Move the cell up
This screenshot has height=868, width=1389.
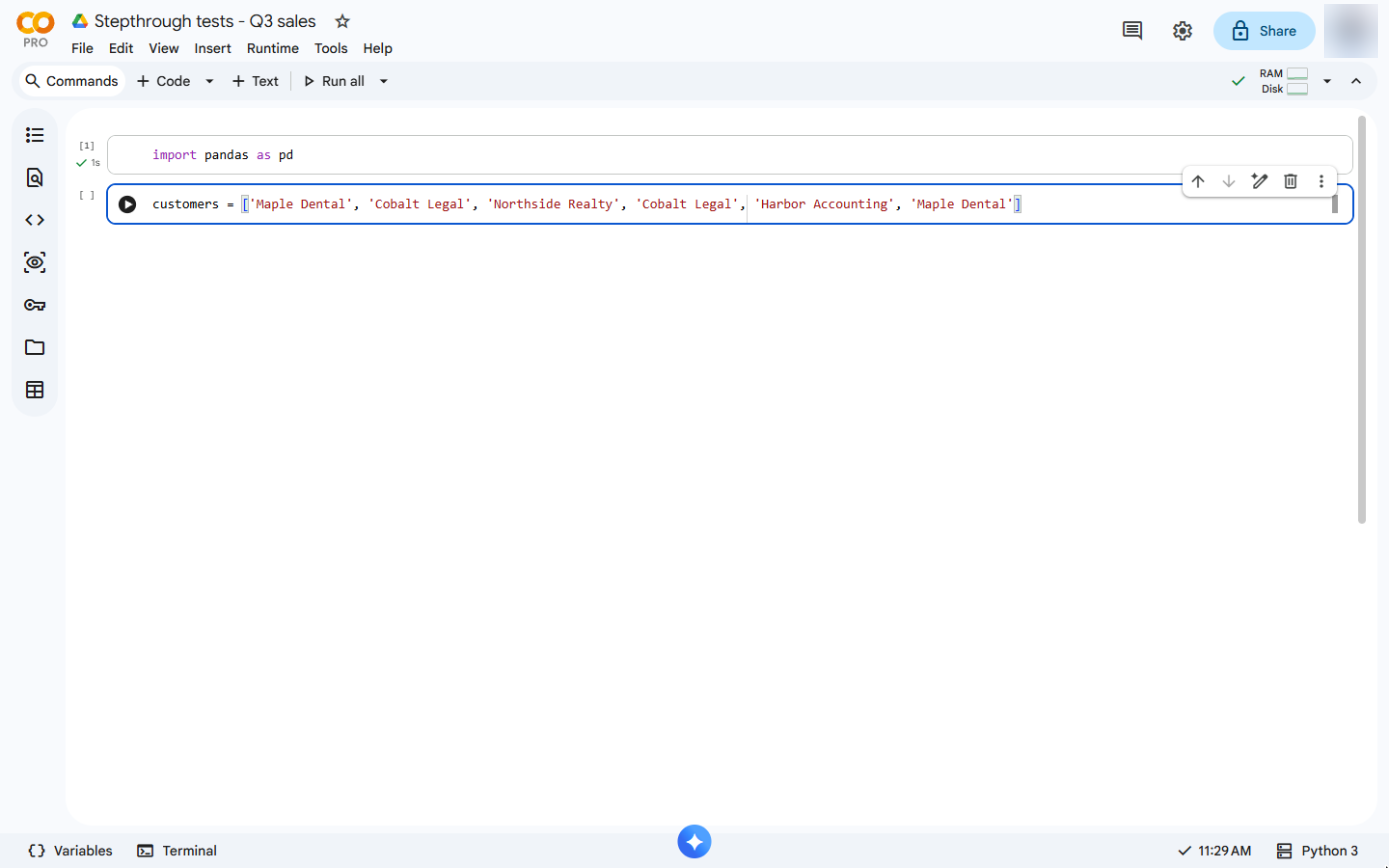tap(1198, 181)
